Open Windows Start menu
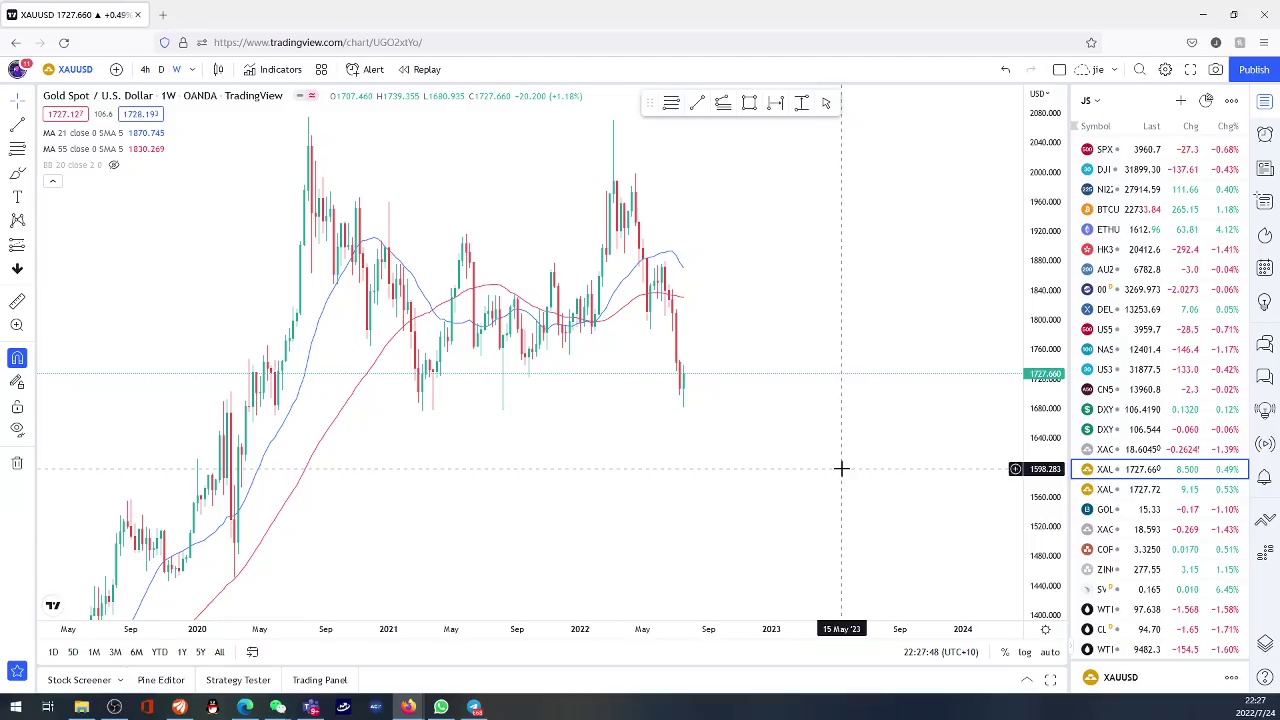The height and width of the screenshot is (720, 1280). tap(15, 708)
